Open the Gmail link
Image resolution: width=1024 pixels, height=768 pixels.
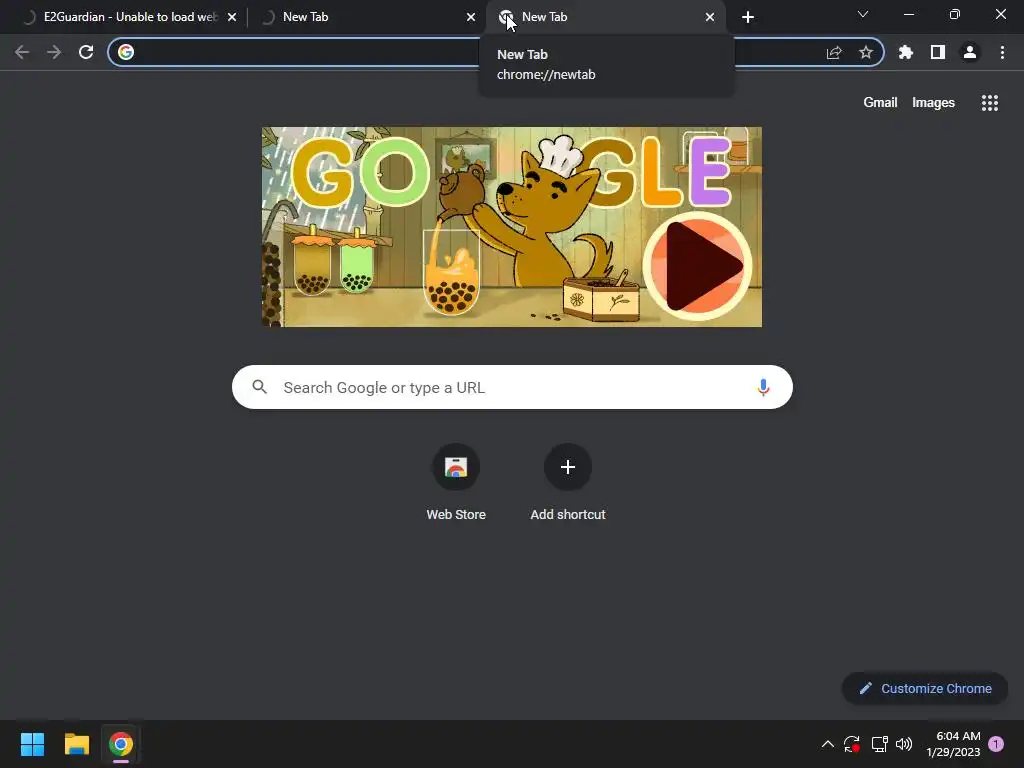880,103
